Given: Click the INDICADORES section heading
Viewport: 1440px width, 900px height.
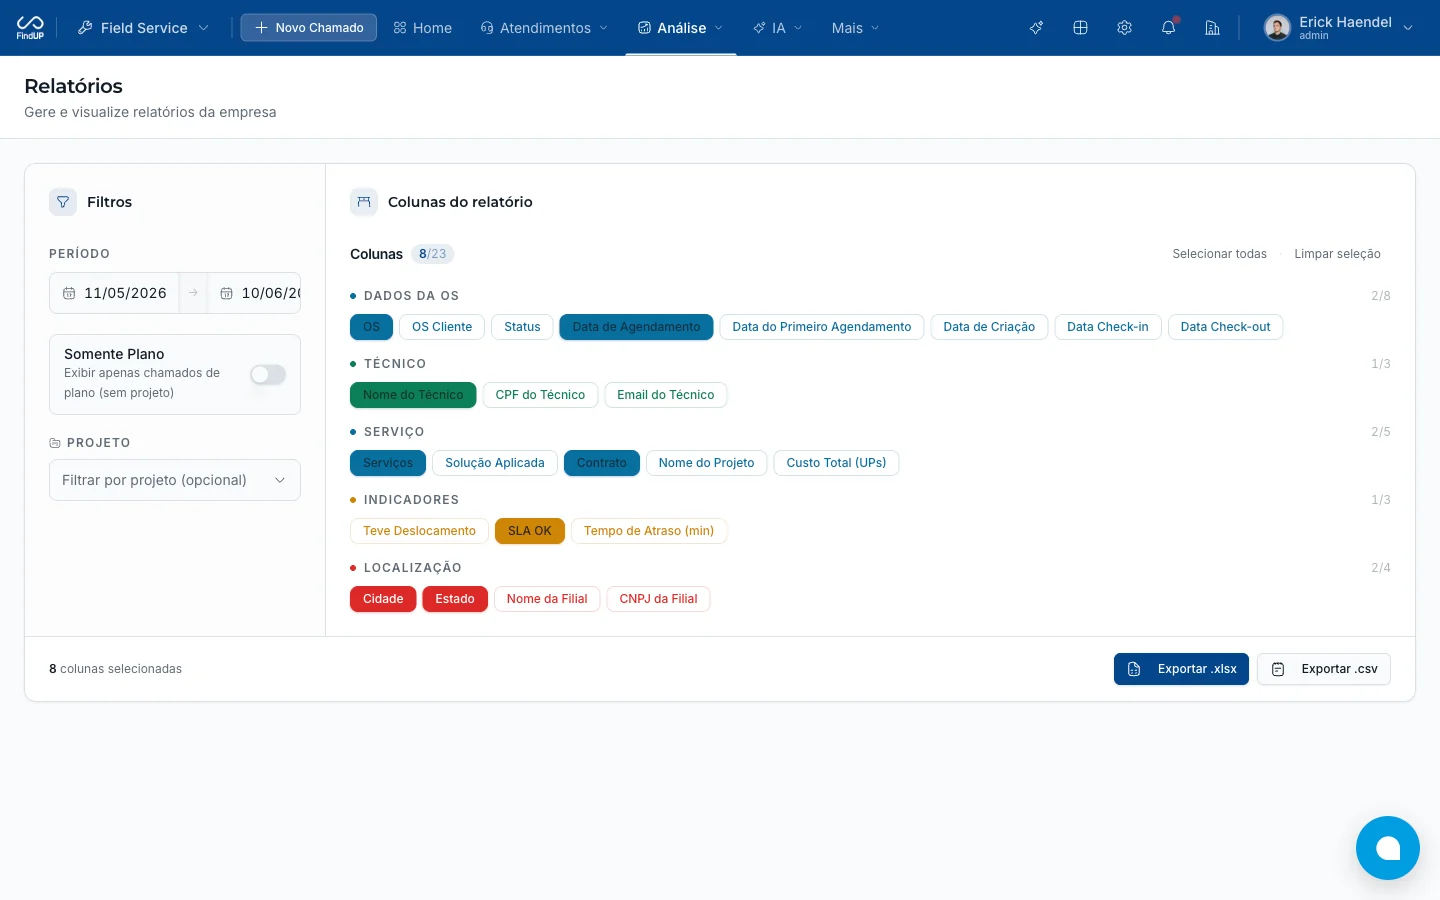Looking at the screenshot, I should click(x=411, y=500).
